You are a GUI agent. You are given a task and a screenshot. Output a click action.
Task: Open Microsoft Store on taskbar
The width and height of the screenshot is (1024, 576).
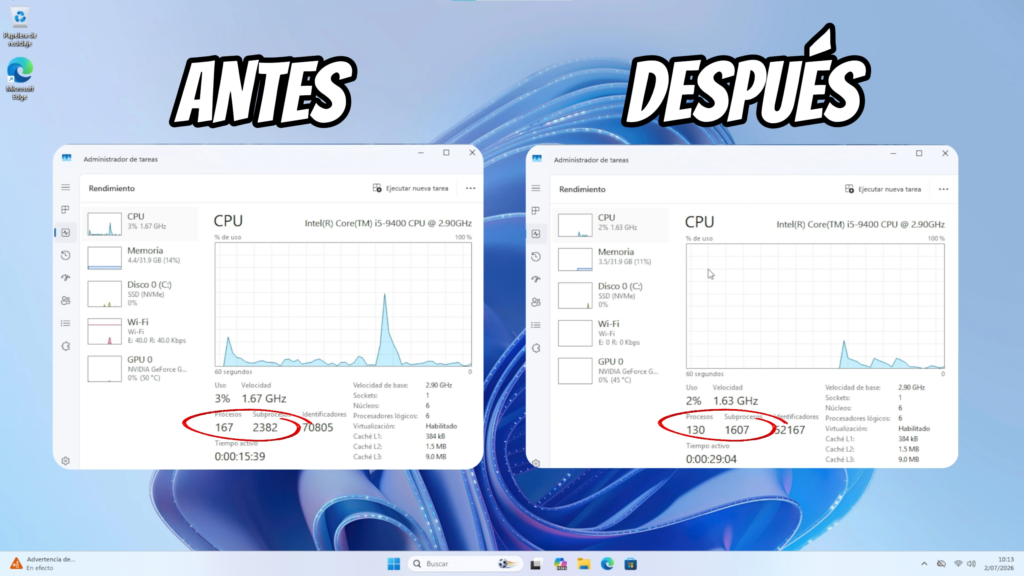coord(631,564)
